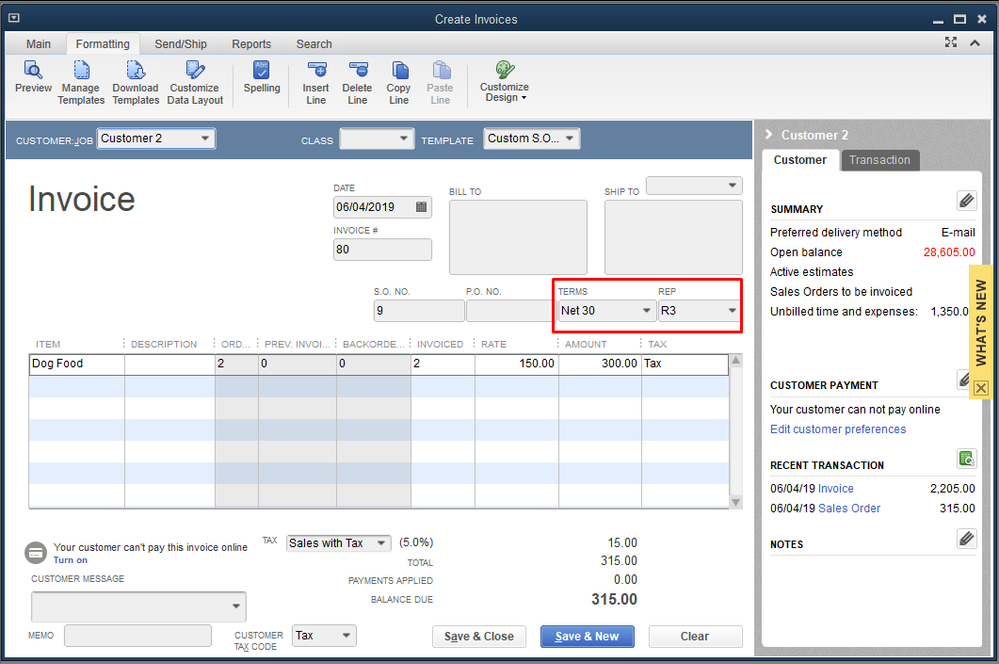999x664 pixels.
Task: Click Download Templates icon
Action: click(x=136, y=69)
